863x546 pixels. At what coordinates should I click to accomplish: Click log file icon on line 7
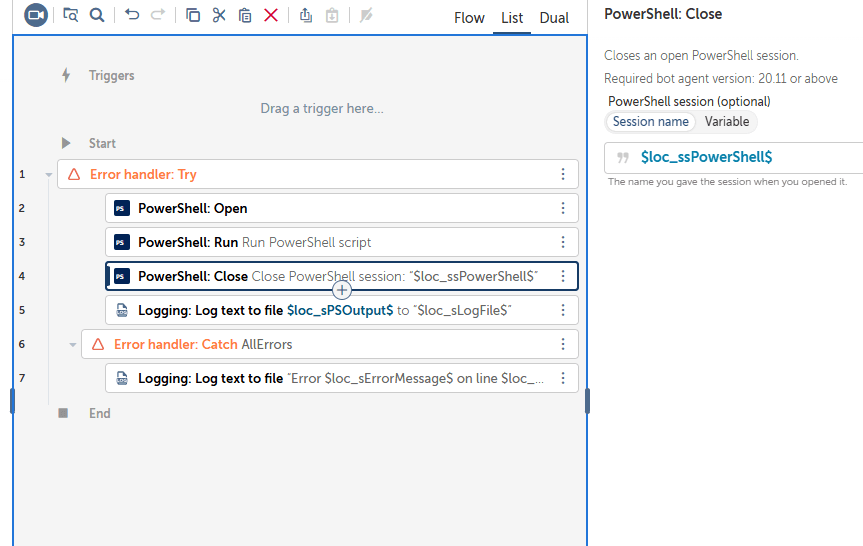[x=122, y=378]
